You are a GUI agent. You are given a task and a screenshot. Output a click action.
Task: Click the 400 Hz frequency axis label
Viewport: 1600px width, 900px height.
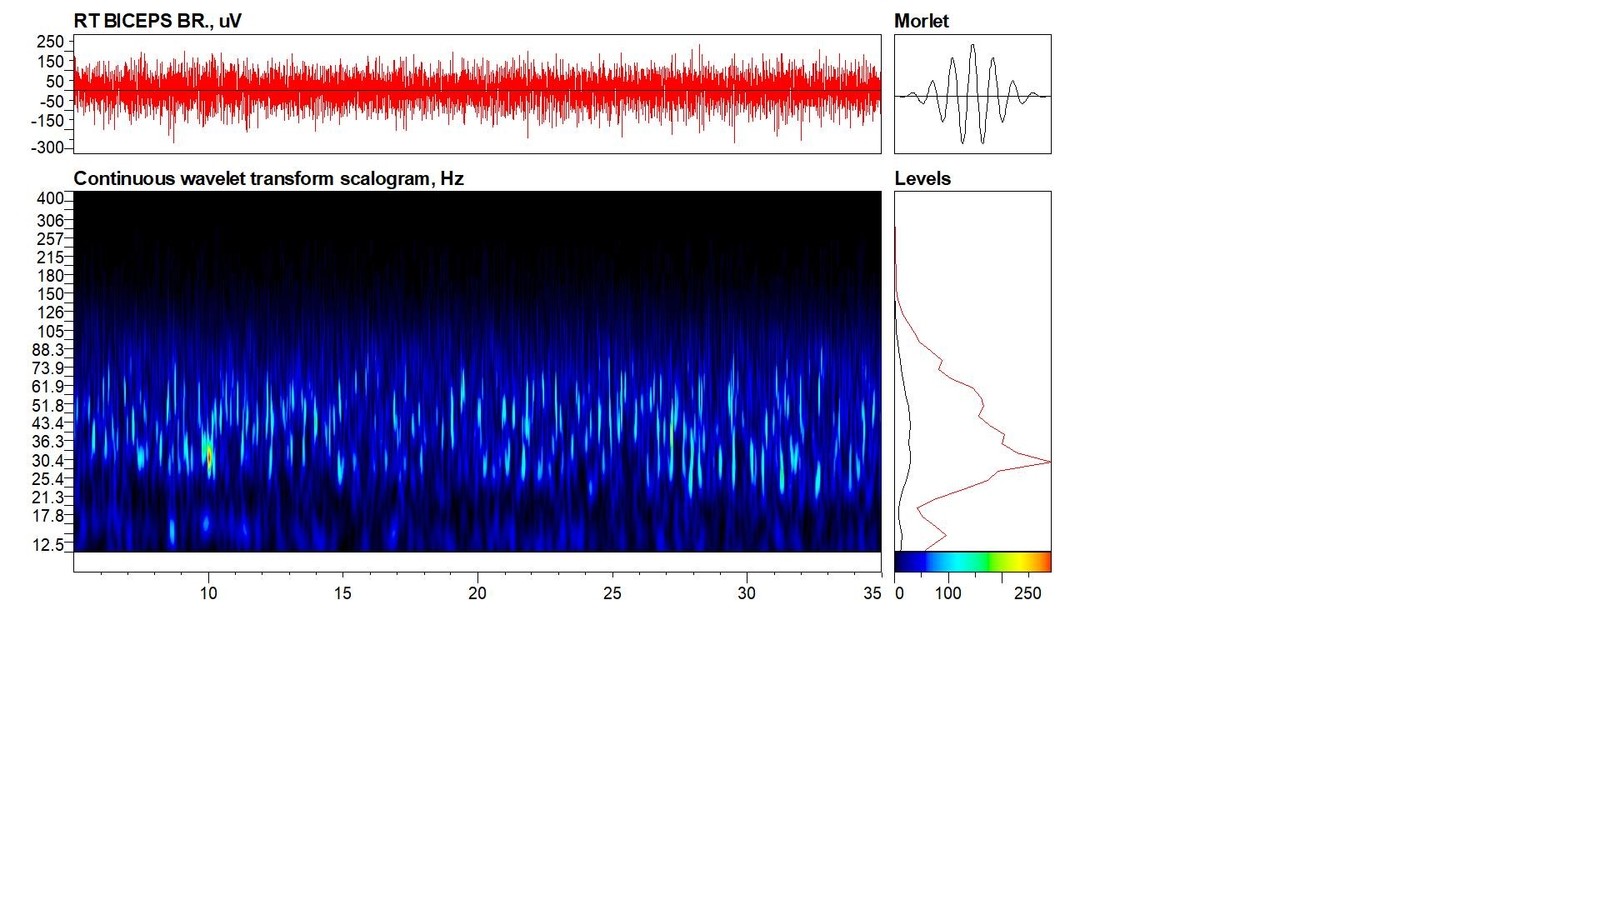pos(50,199)
